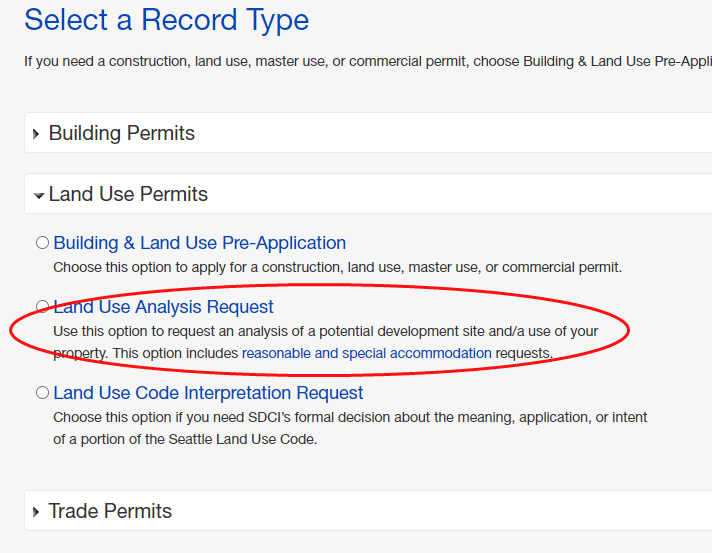
Task: Click the Code Interpretation description about SDCI's decision
Action: click(x=350, y=417)
